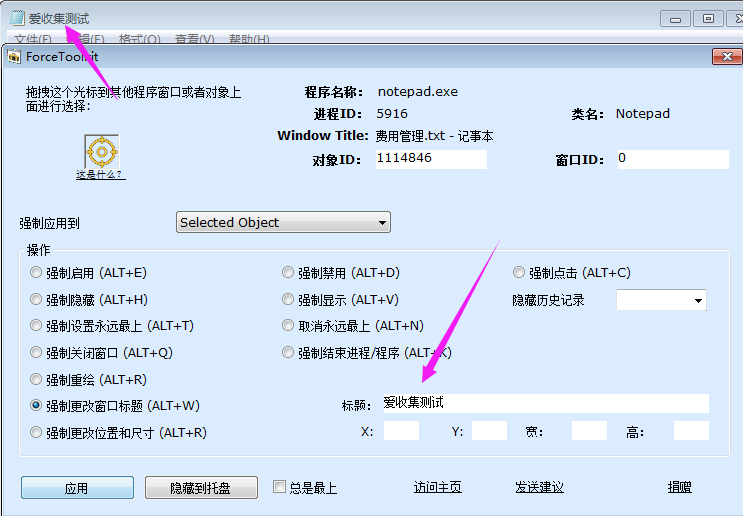Screen dimensions: 743x516
Task: Choose 强制结束进程/程序 radio option
Action: pos(289,353)
